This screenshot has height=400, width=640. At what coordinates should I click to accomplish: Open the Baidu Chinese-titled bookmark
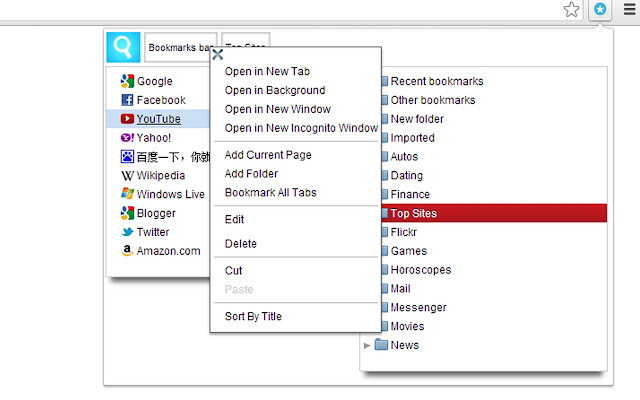click(x=173, y=157)
